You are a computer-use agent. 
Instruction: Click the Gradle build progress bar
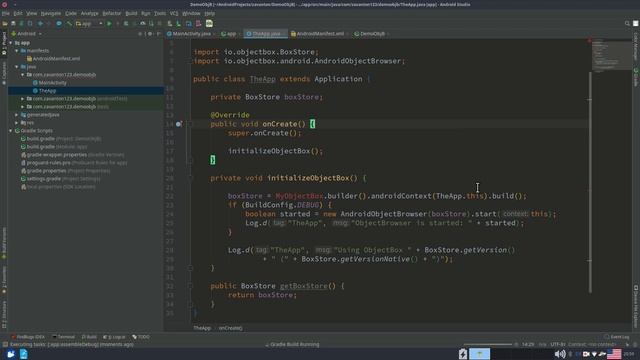click(487, 344)
